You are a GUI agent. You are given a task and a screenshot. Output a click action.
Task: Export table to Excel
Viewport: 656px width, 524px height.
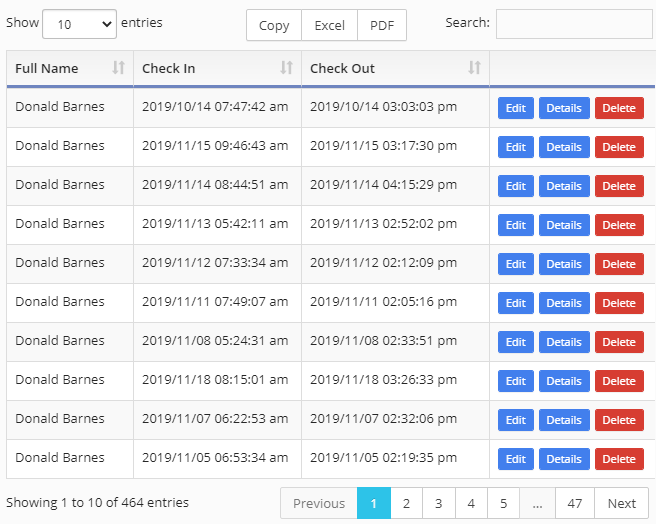(329, 26)
